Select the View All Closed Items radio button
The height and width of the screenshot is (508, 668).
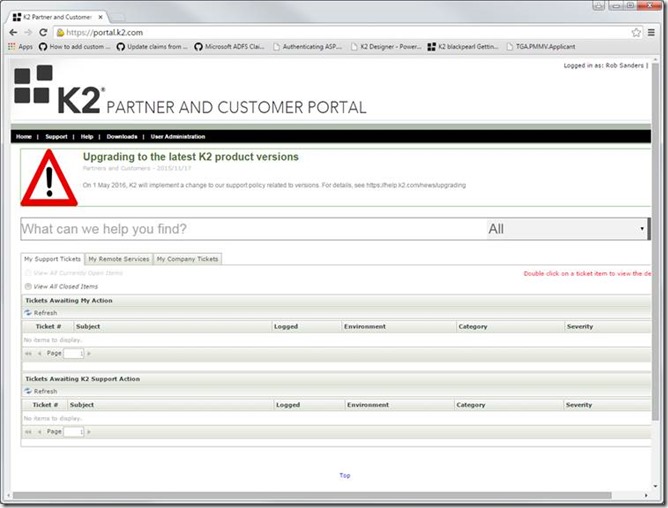(x=27, y=286)
